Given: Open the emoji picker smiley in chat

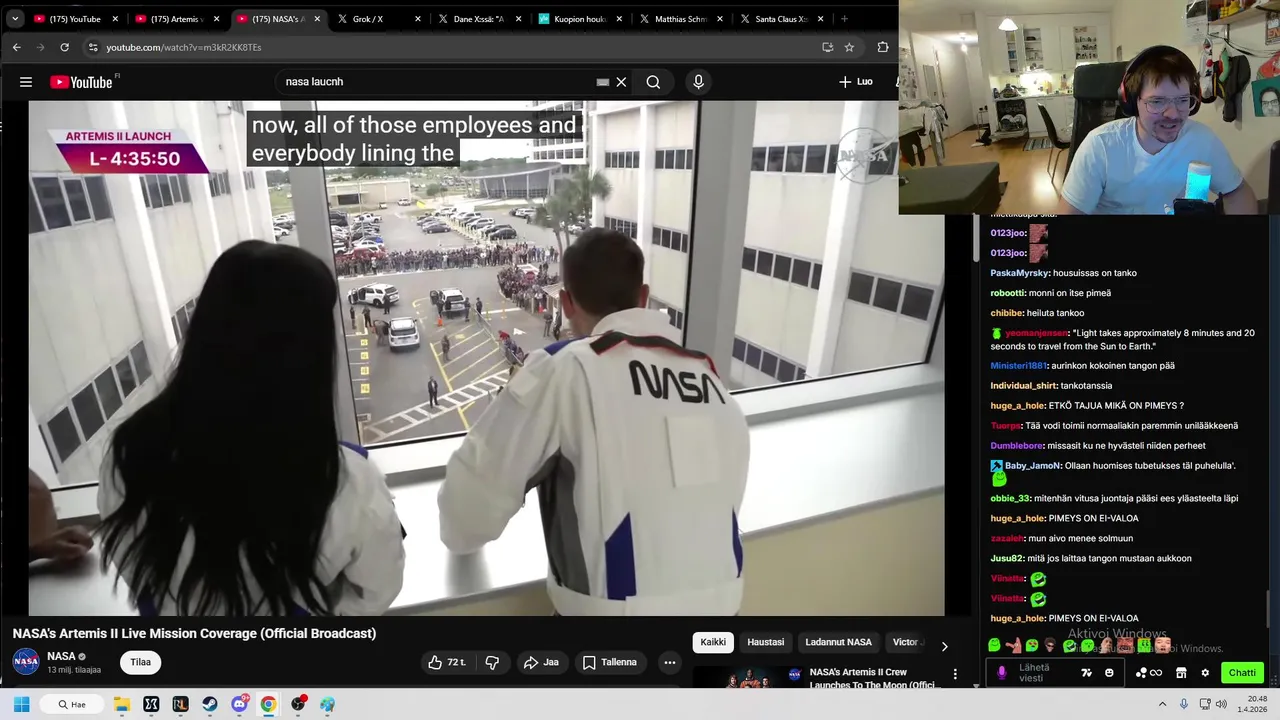Looking at the screenshot, I should [1109, 673].
